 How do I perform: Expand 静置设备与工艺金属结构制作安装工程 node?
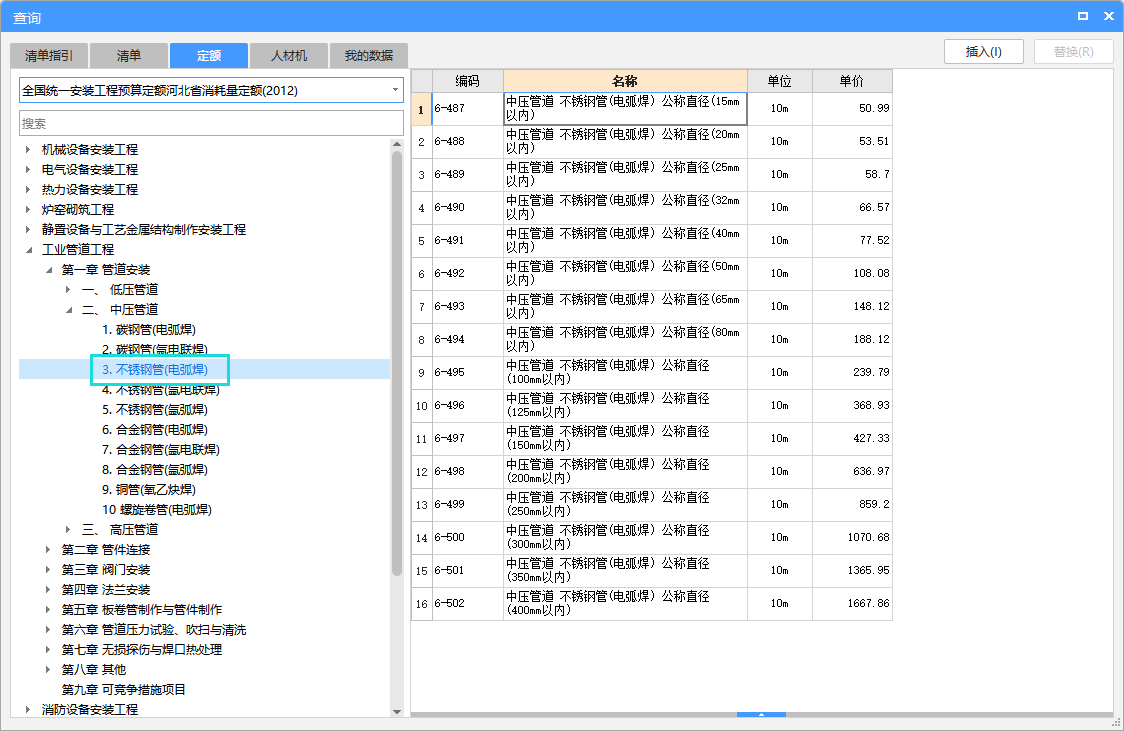click(x=28, y=230)
